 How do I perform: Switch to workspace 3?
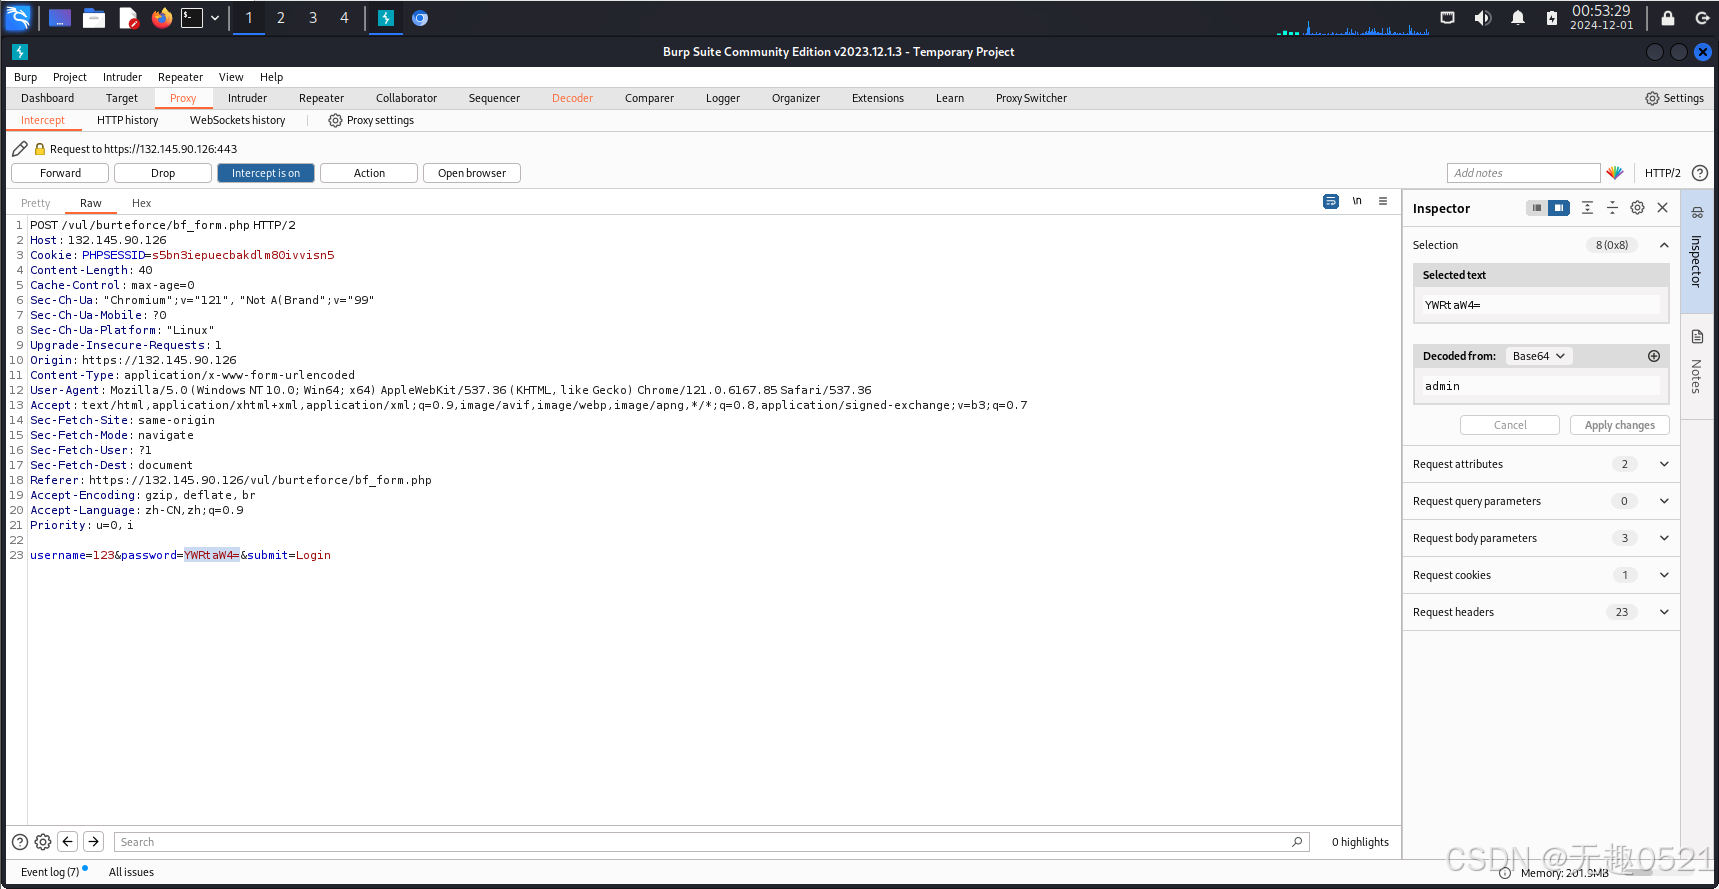tap(313, 18)
